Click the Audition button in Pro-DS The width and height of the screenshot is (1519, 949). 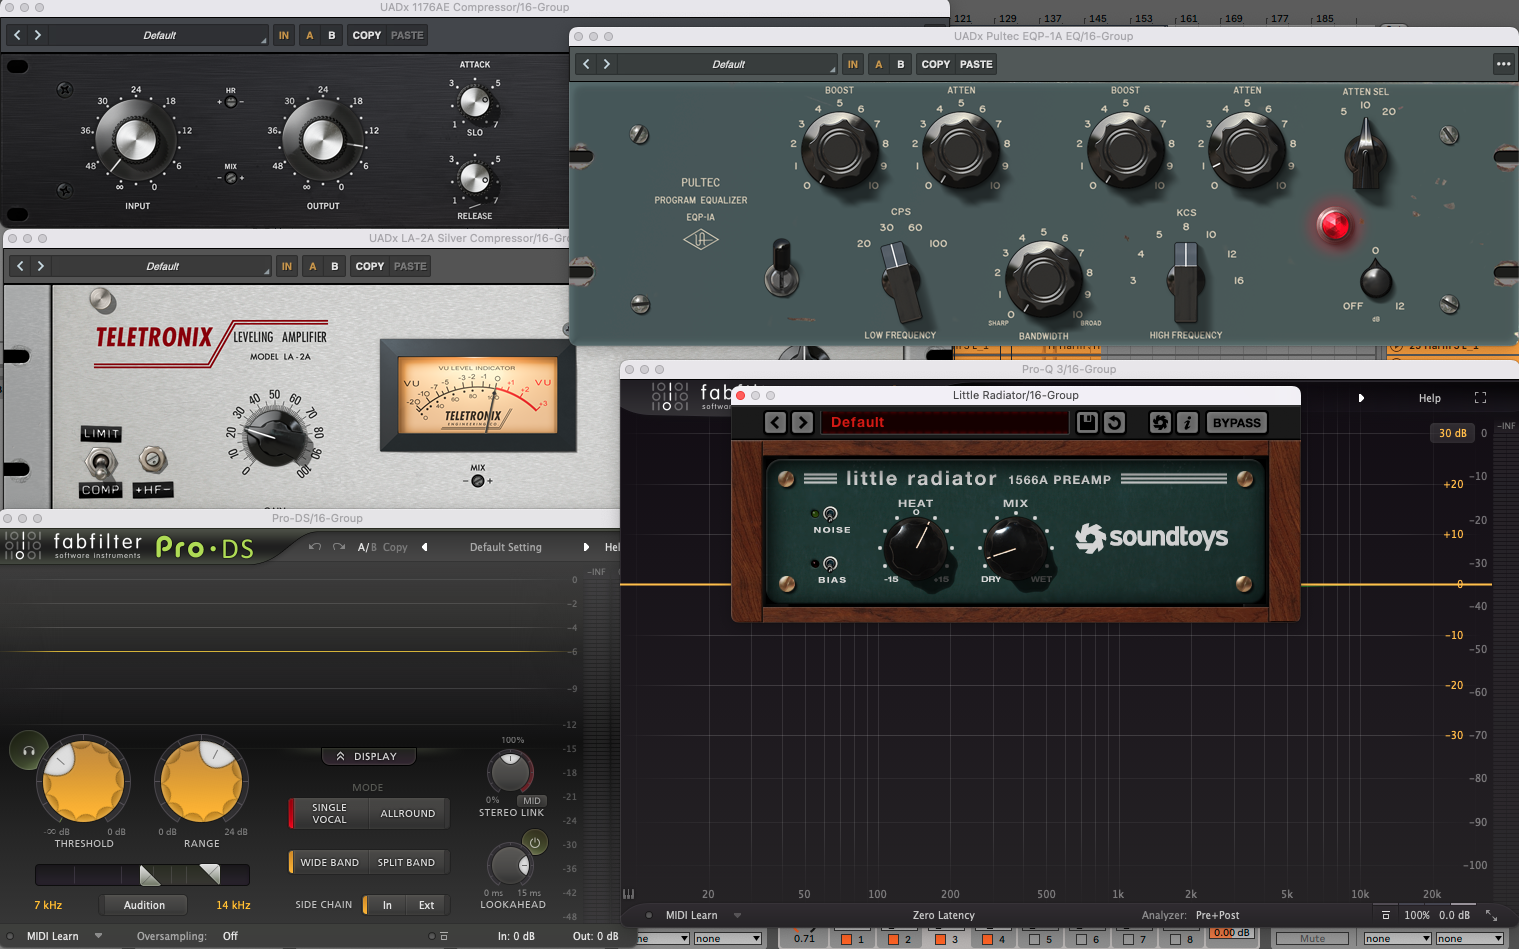[144, 905]
